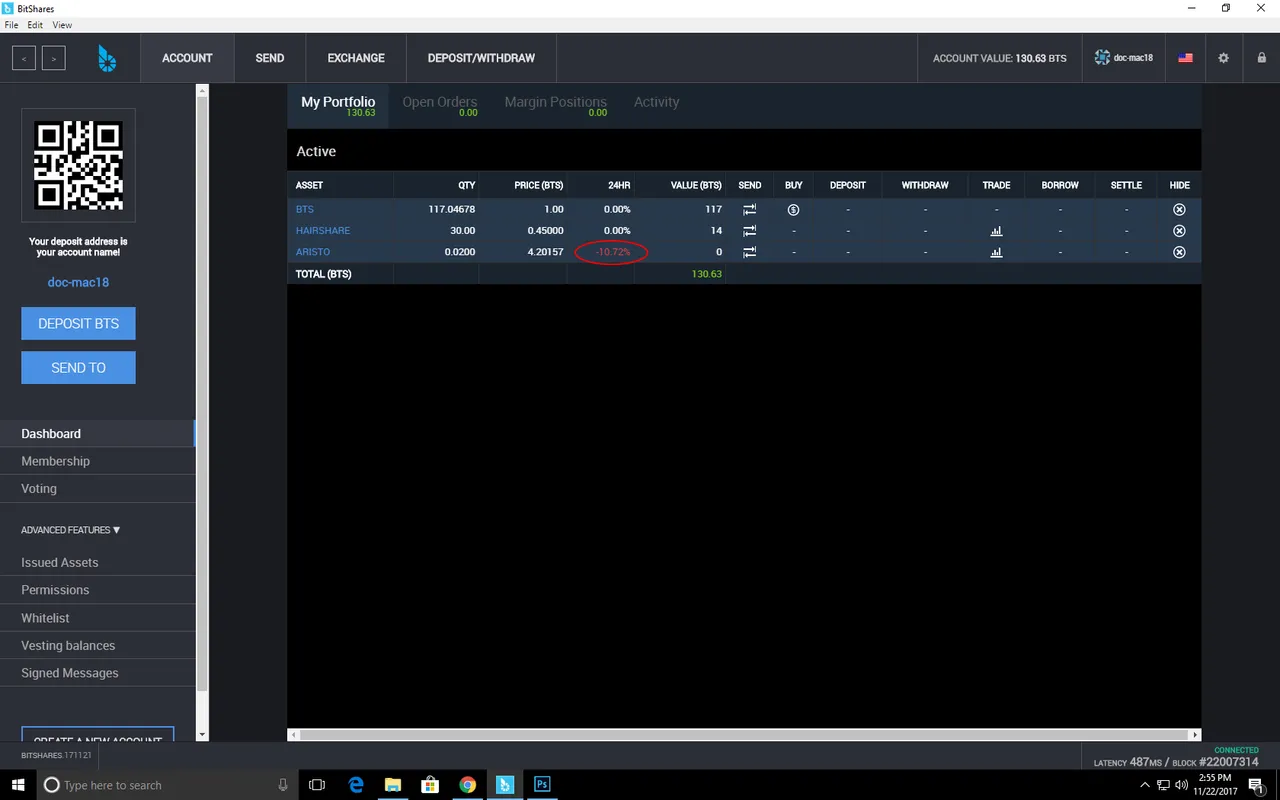Open the Microsoft Store taskbar icon
Viewport: 1280px width, 800px height.
tap(430, 785)
